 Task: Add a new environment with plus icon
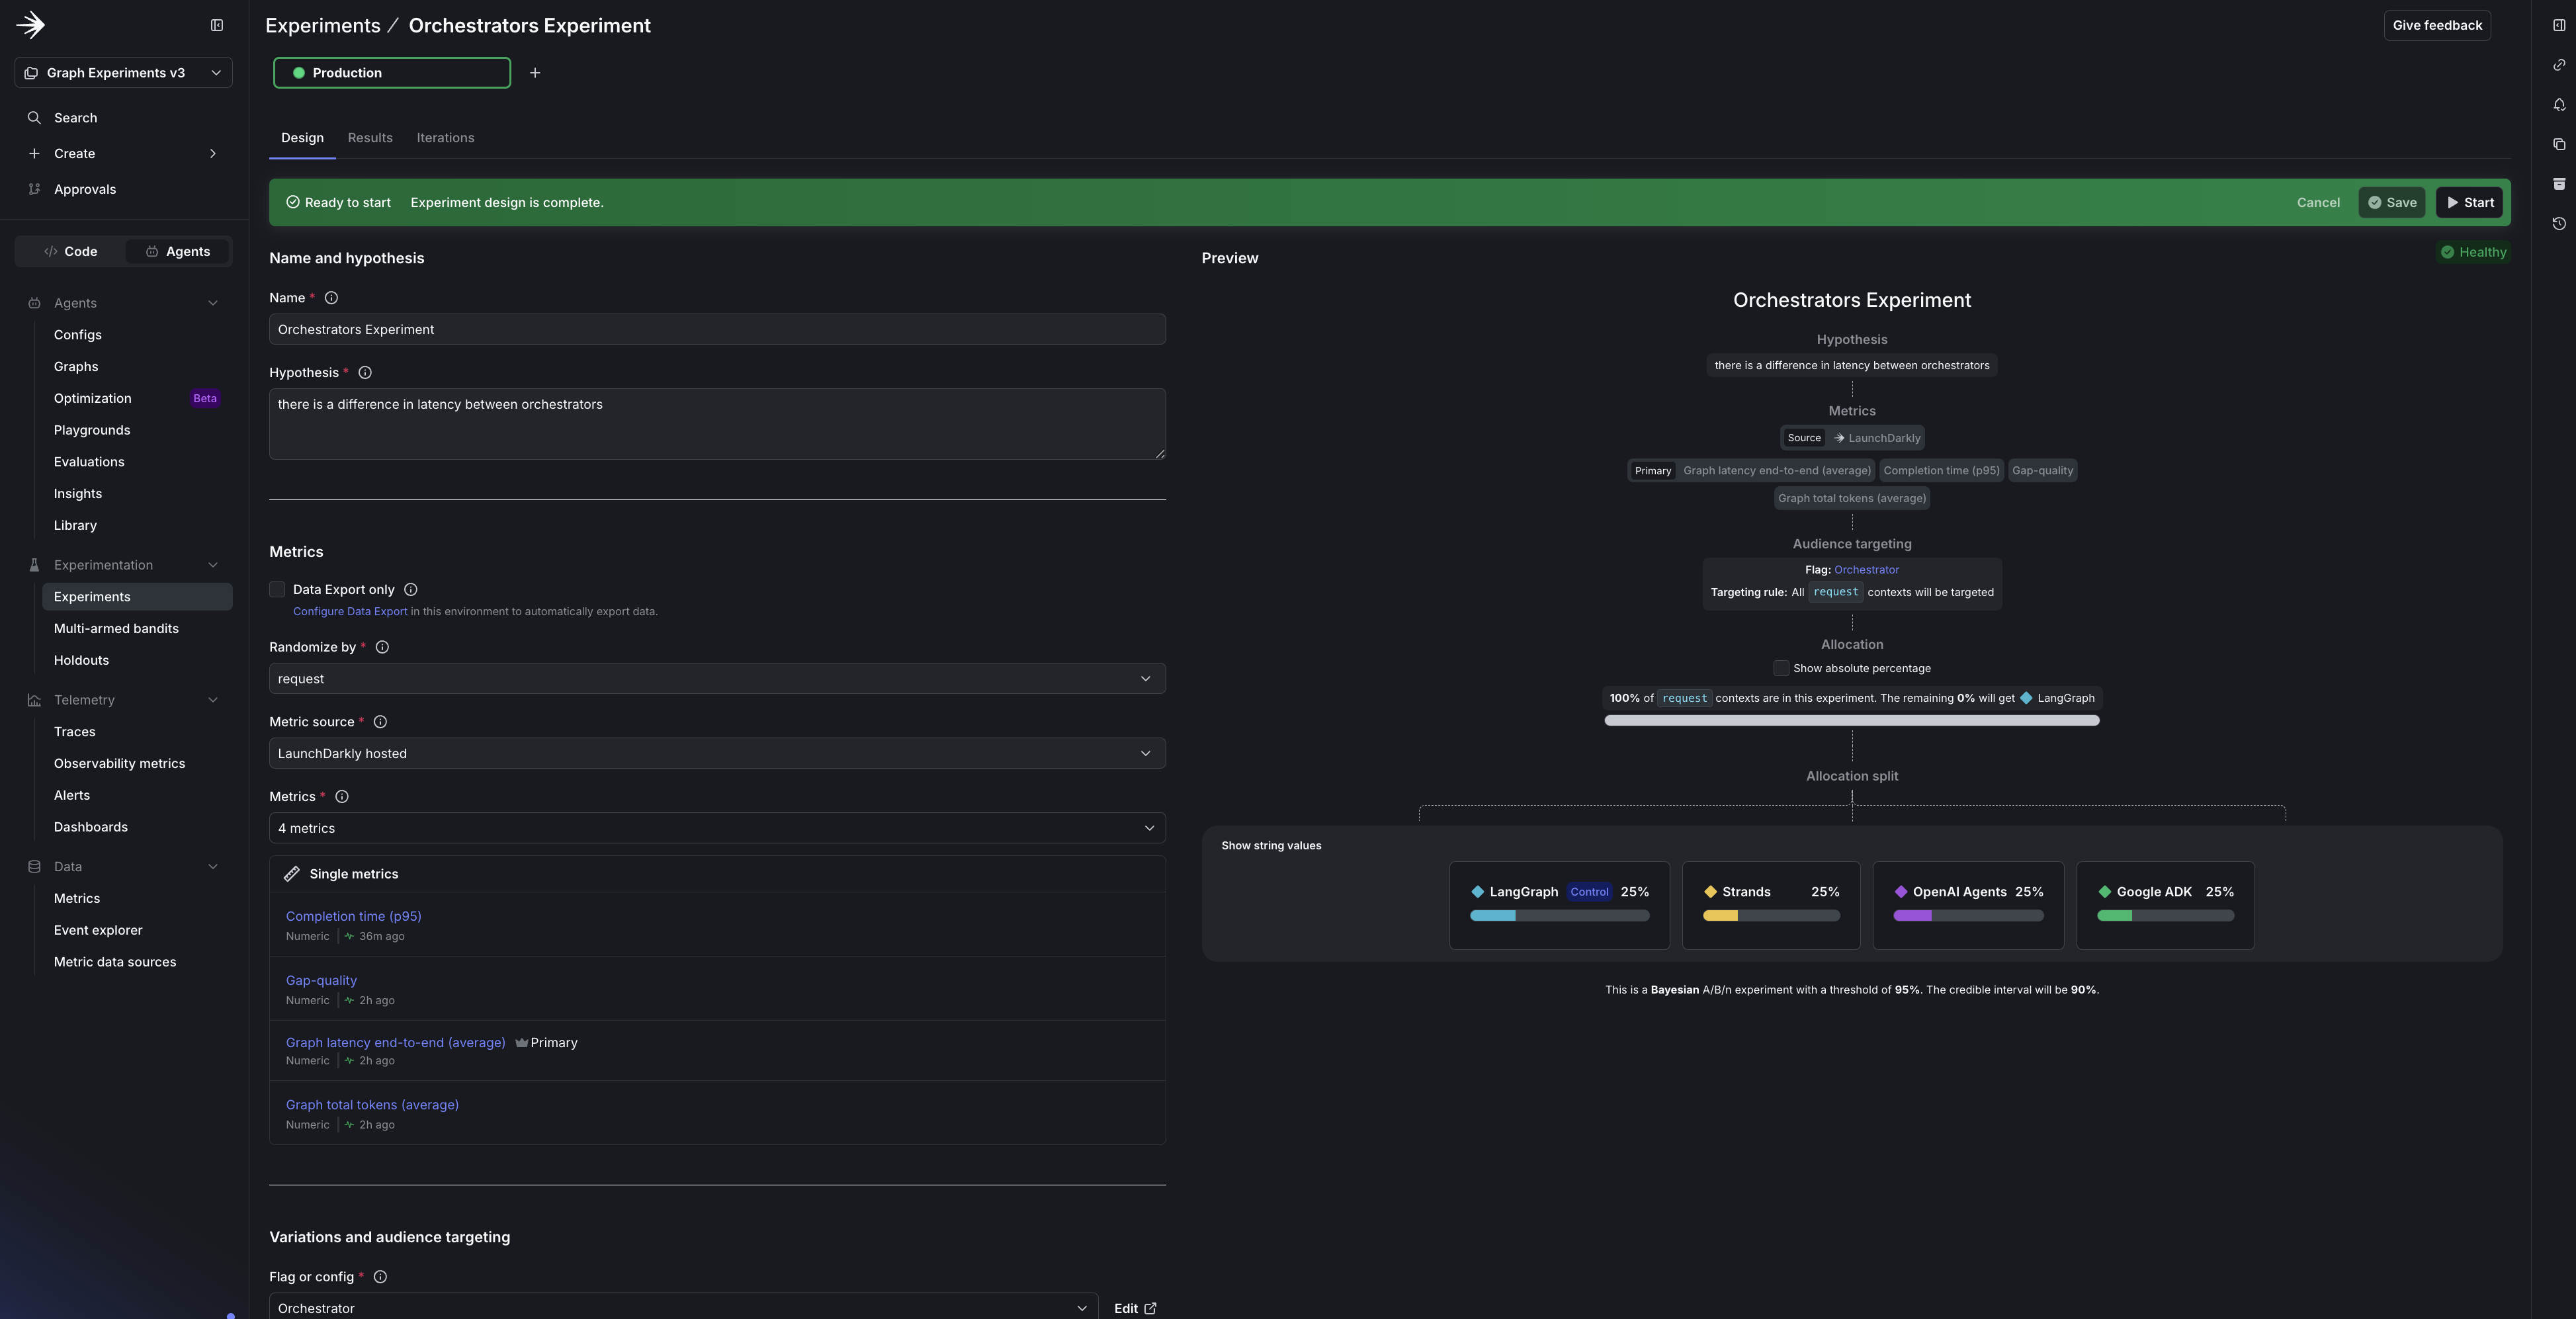tap(535, 73)
